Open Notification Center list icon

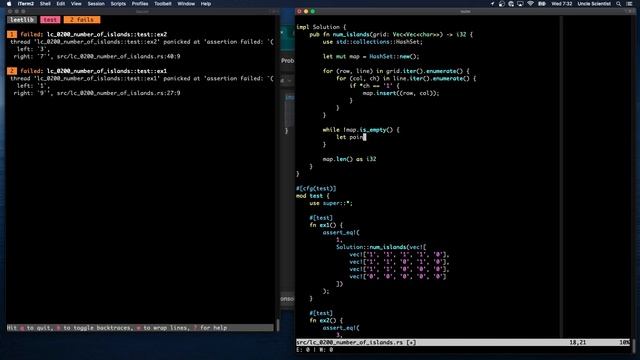pos(629,4)
